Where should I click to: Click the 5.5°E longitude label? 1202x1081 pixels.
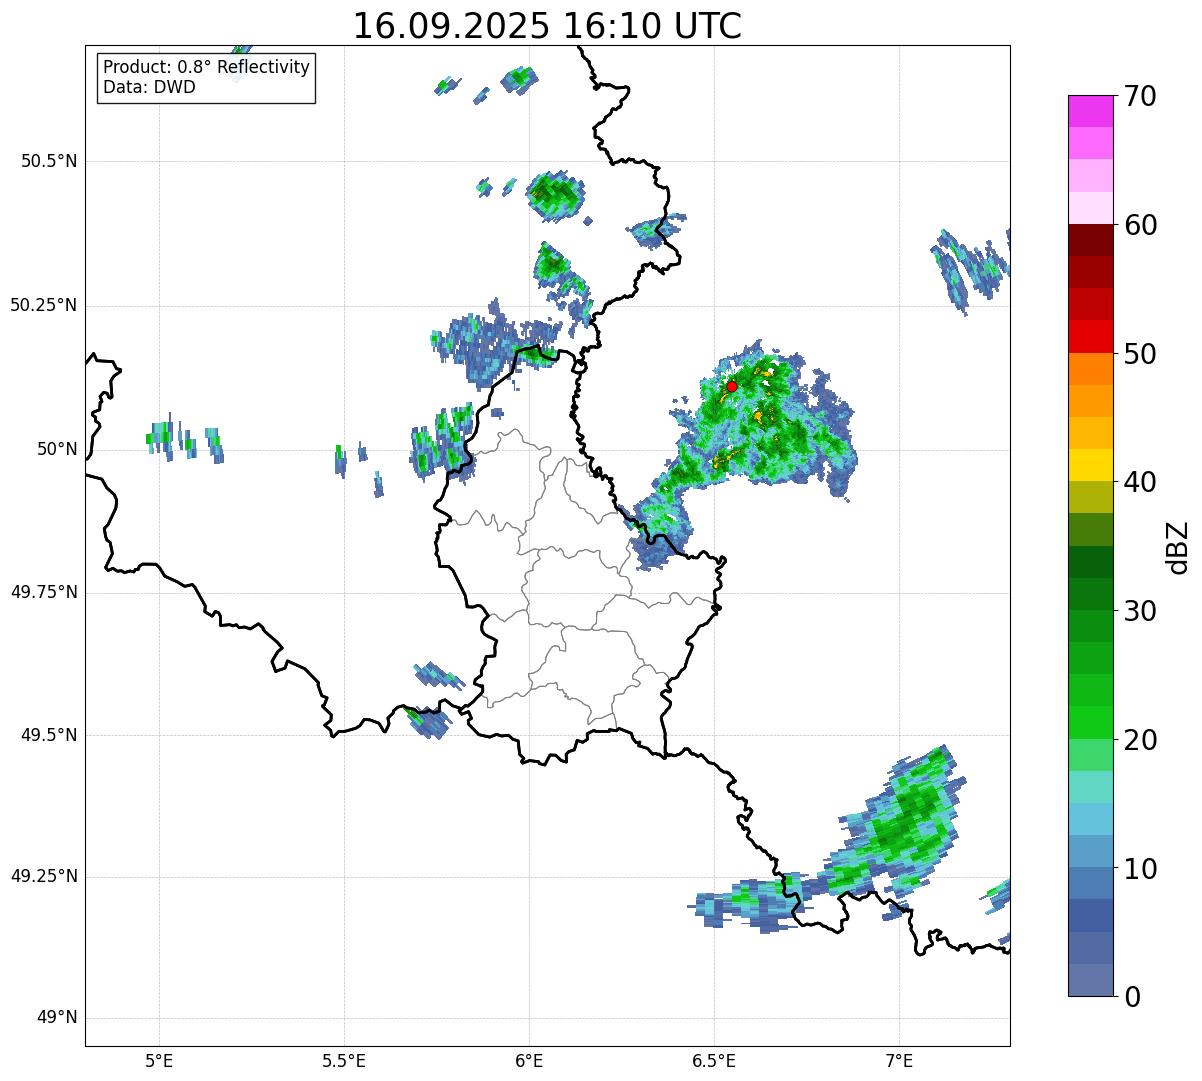344,1060
